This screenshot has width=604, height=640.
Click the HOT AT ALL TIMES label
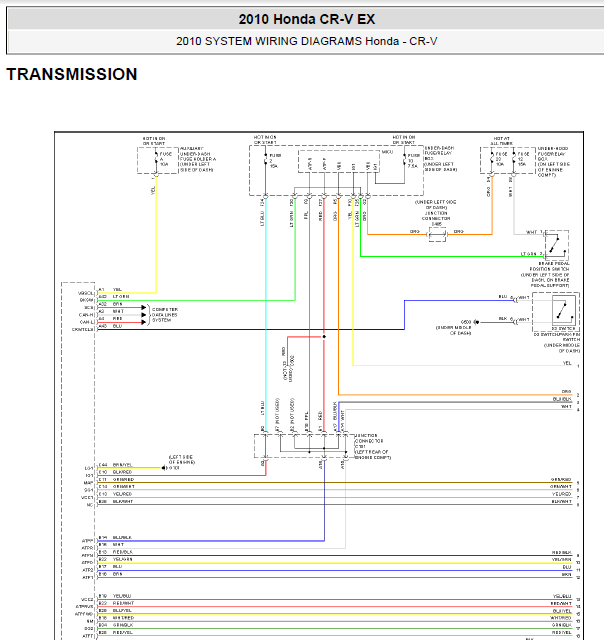502,141
